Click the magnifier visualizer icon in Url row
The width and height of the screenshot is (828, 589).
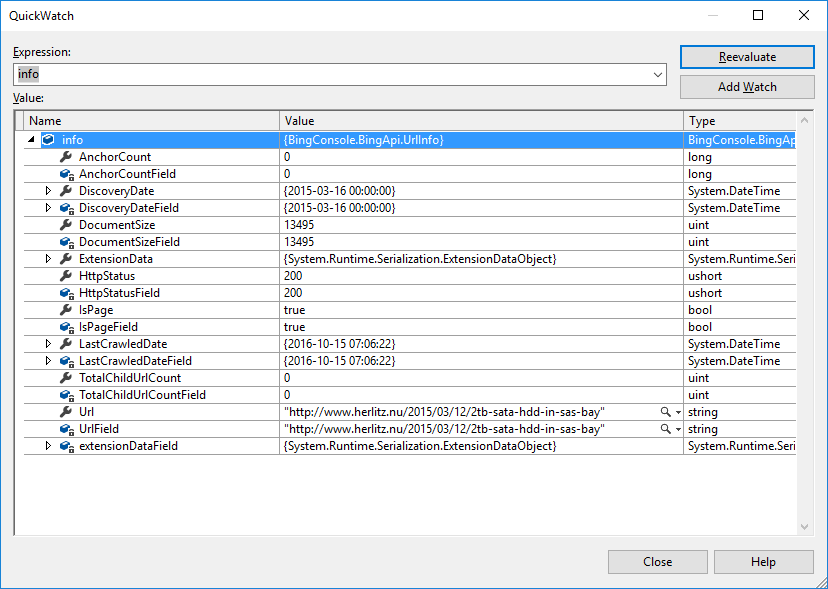click(x=665, y=412)
